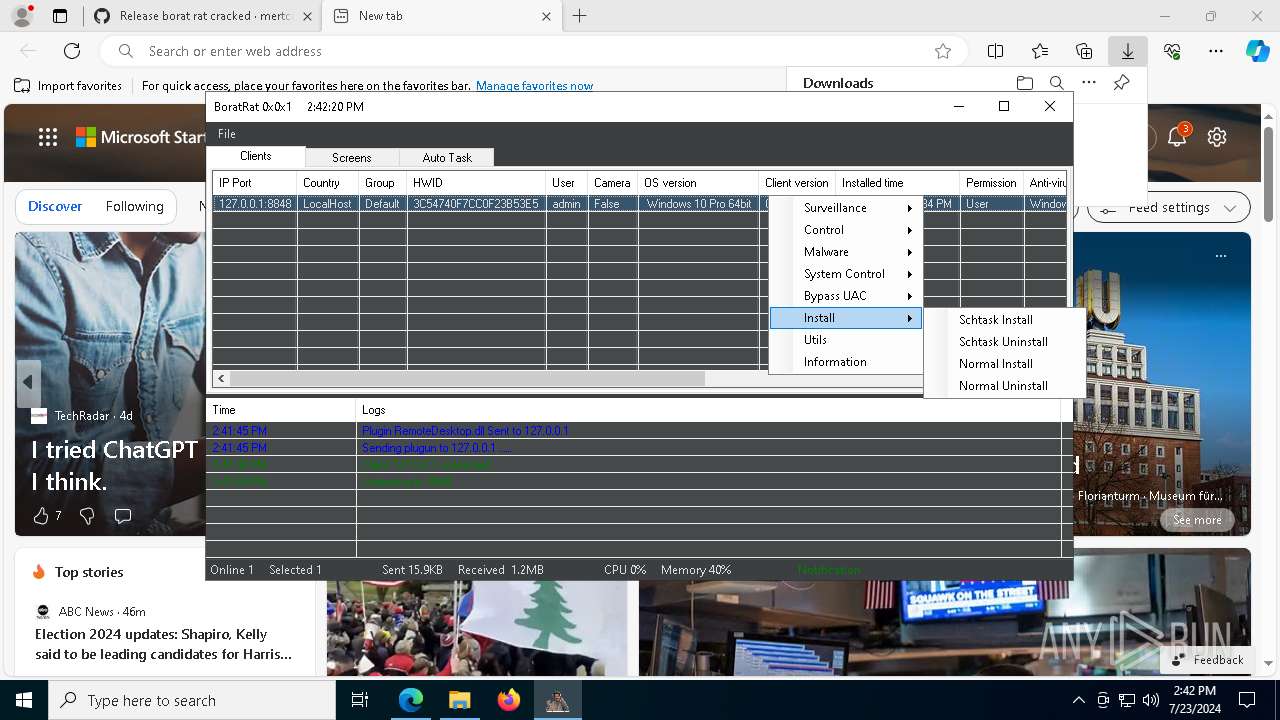Open Edge split screen icon
Image resolution: width=1280 pixels, height=720 pixels.
[995, 51]
